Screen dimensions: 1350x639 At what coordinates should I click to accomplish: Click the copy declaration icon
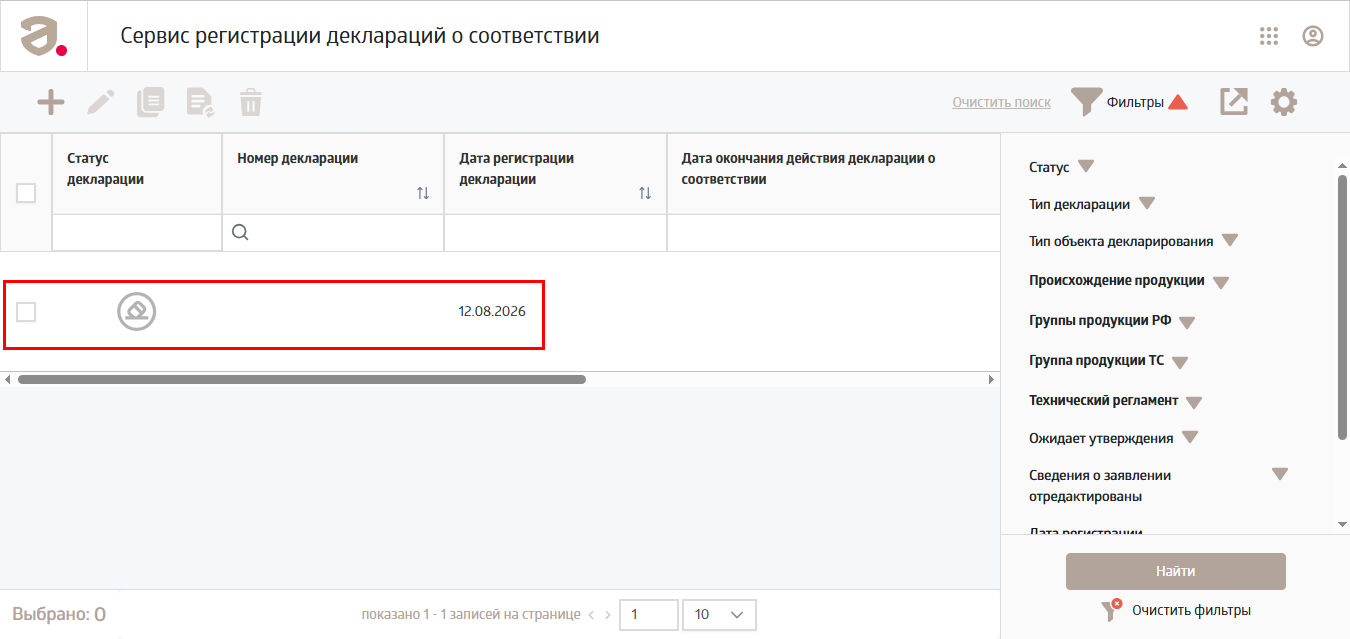(x=150, y=102)
